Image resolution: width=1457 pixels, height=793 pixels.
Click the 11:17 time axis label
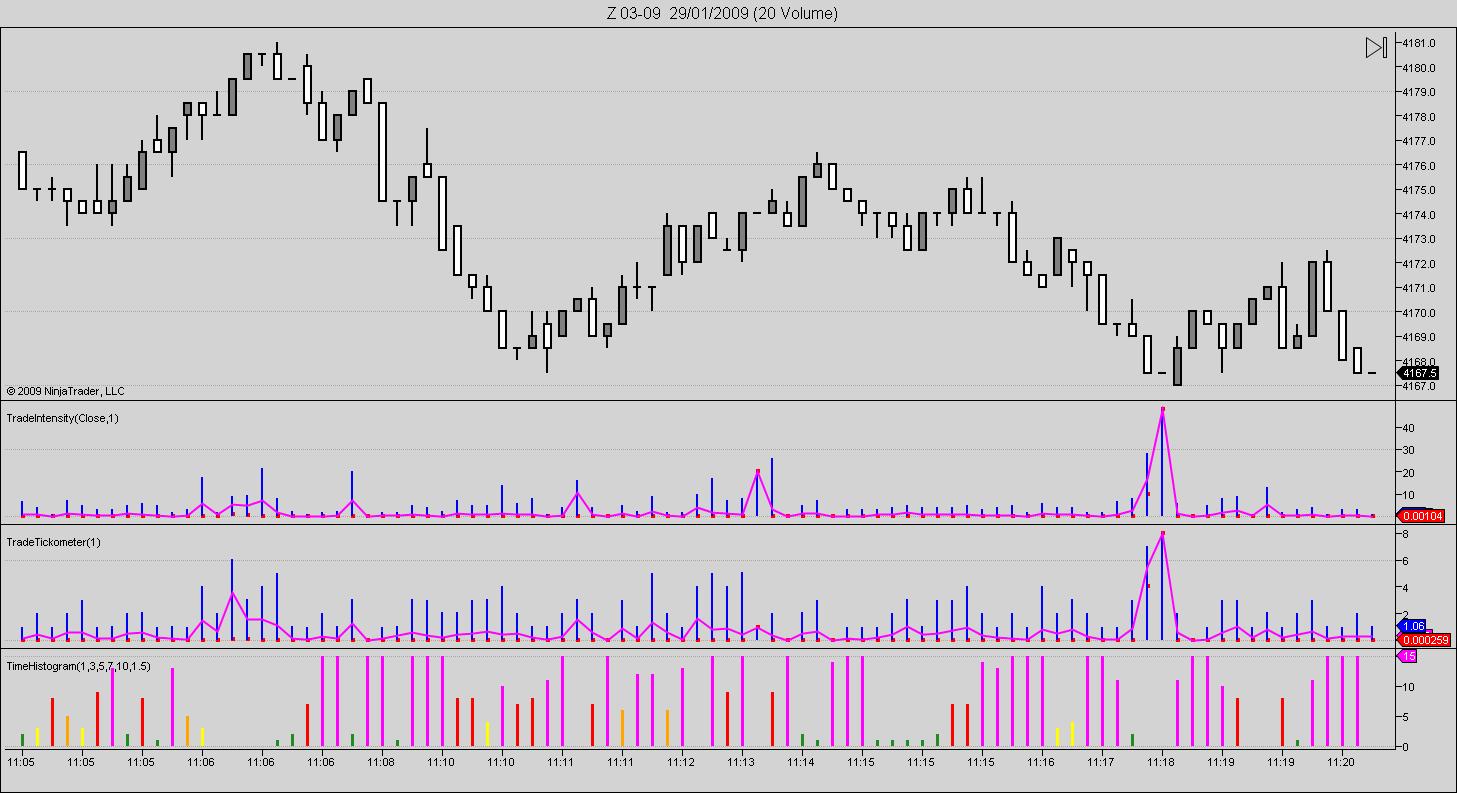coord(1101,762)
